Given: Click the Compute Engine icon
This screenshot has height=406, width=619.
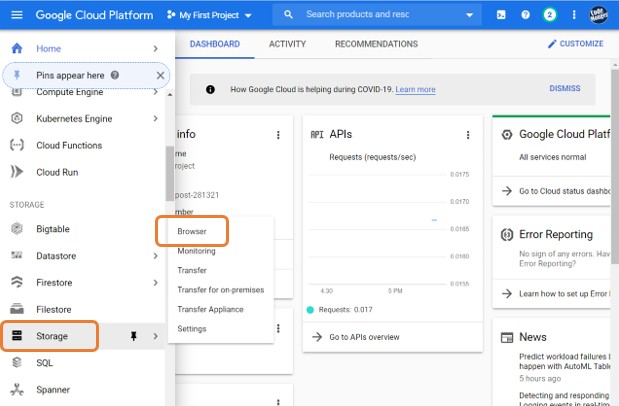Looking at the screenshot, I should point(17,92).
